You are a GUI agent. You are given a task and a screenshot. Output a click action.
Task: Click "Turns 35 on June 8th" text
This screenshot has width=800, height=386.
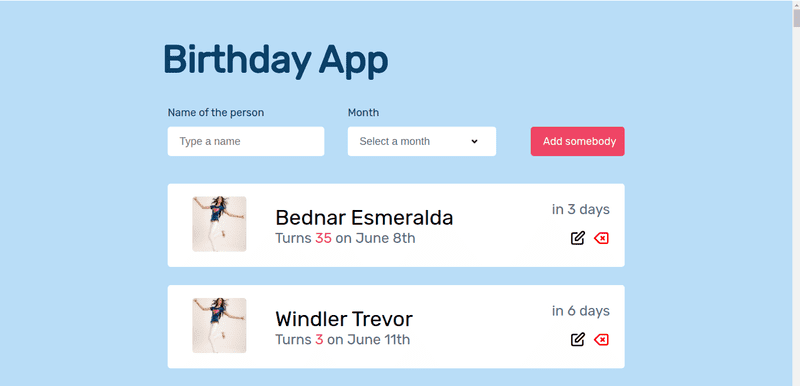point(345,238)
